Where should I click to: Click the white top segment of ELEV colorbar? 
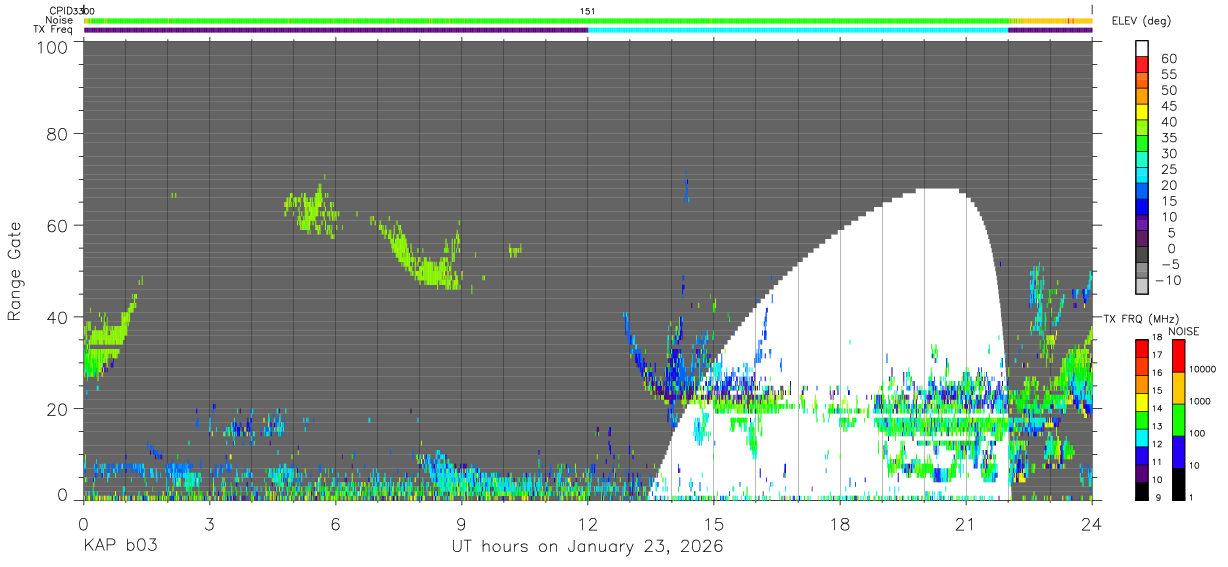[x=1142, y=49]
